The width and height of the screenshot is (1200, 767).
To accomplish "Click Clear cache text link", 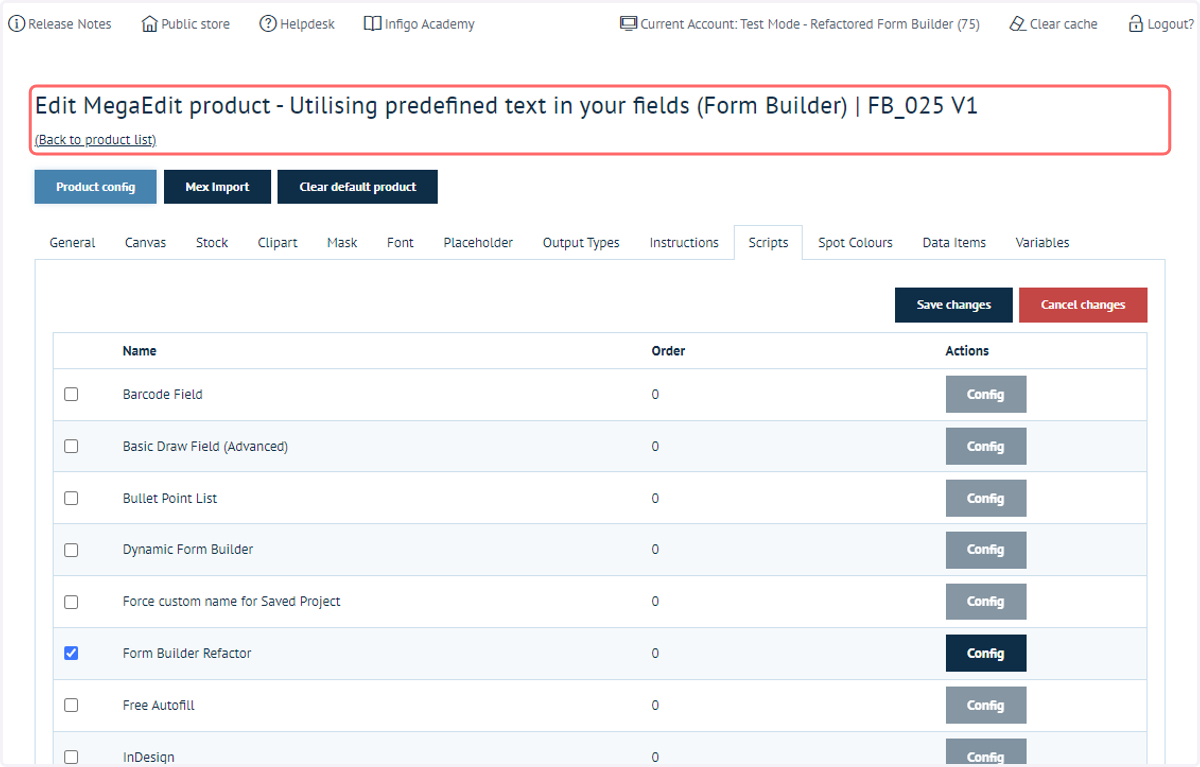I will click(1064, 24).
